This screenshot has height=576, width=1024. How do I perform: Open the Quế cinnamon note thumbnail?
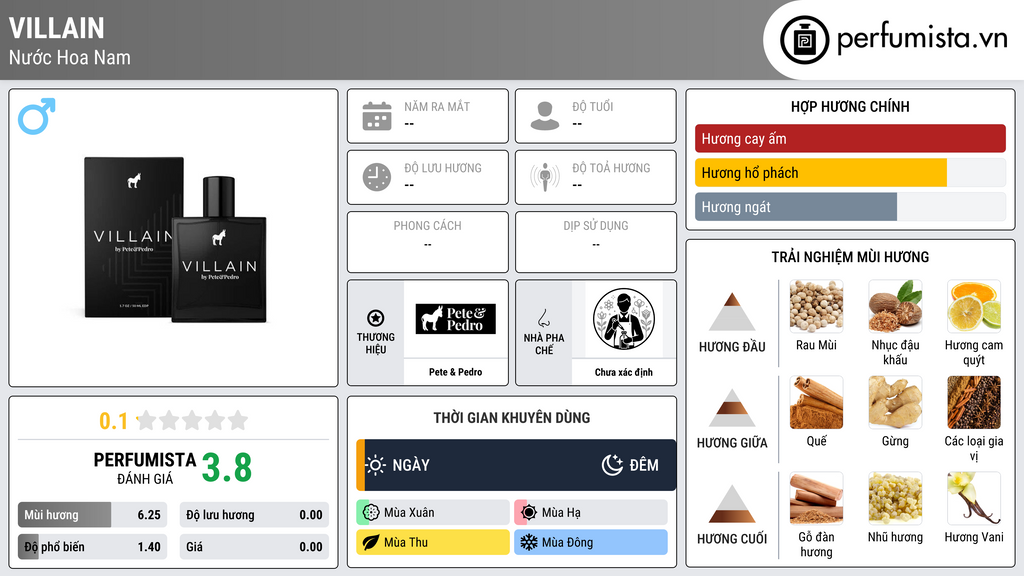tap(816, 402)
